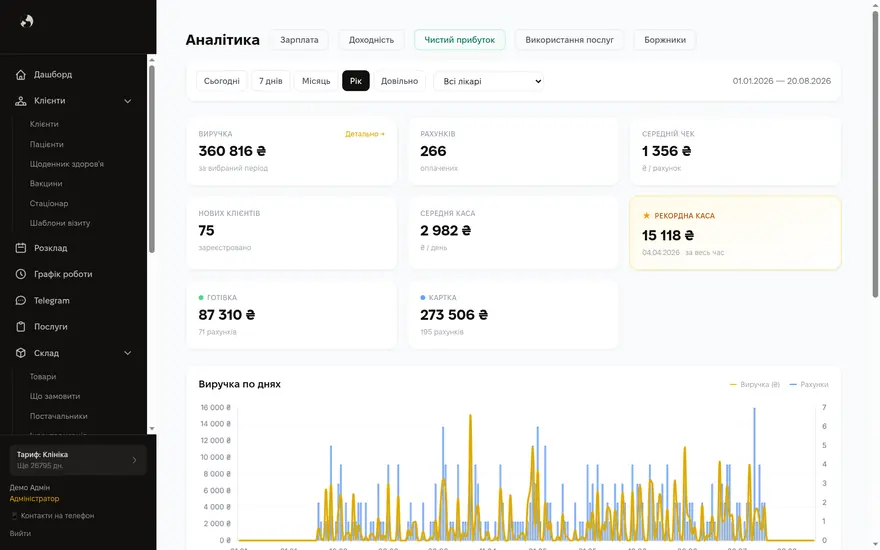Open Дашборд via its home icon
The width and height of the screenshot is (880, 550).
[21, 75]
